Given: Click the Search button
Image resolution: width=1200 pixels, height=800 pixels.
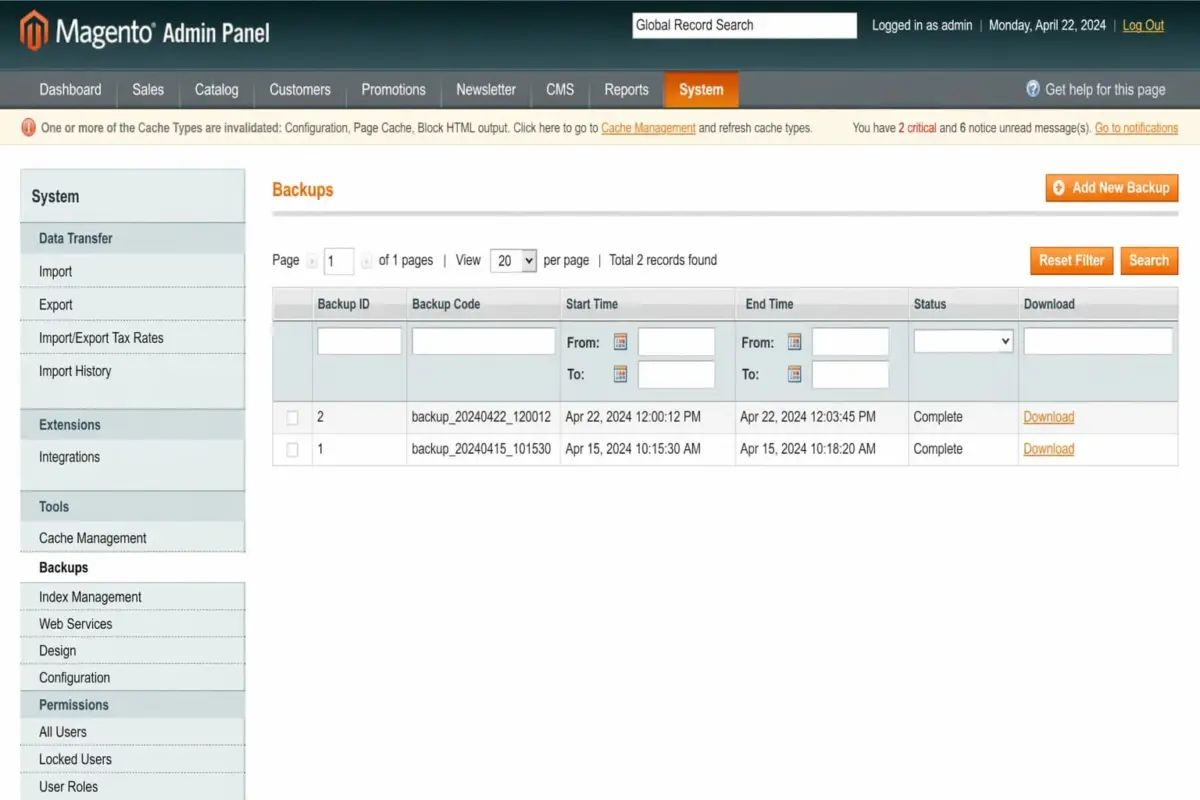Looking at the screenshot, I should tap(1149, 260).
